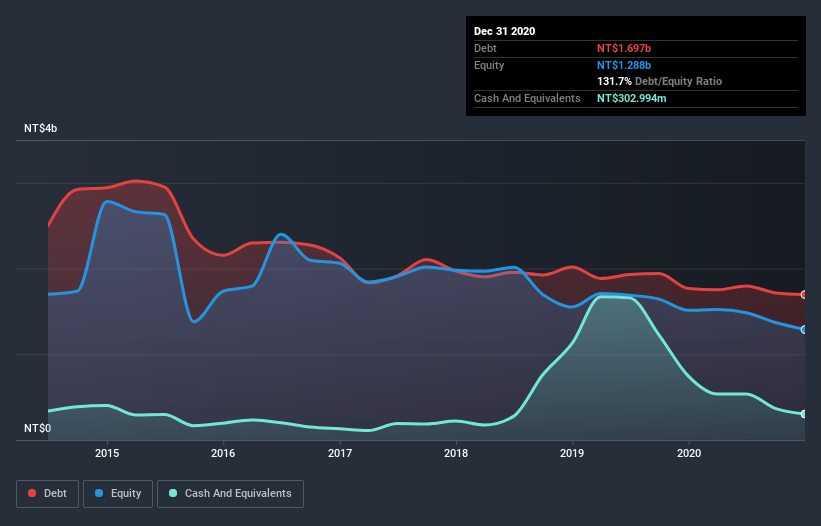Click the NT$1.288b equity value

624,65
